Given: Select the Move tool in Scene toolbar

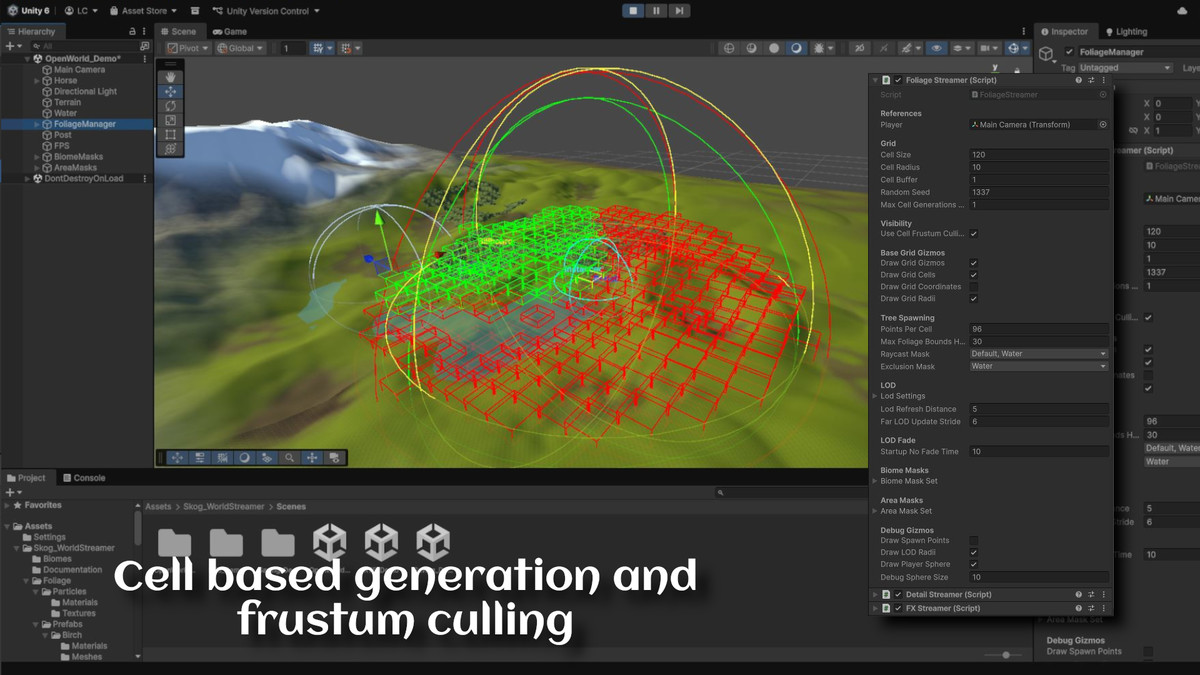Looking at the screenshot, I should click(x=170, y=91).
